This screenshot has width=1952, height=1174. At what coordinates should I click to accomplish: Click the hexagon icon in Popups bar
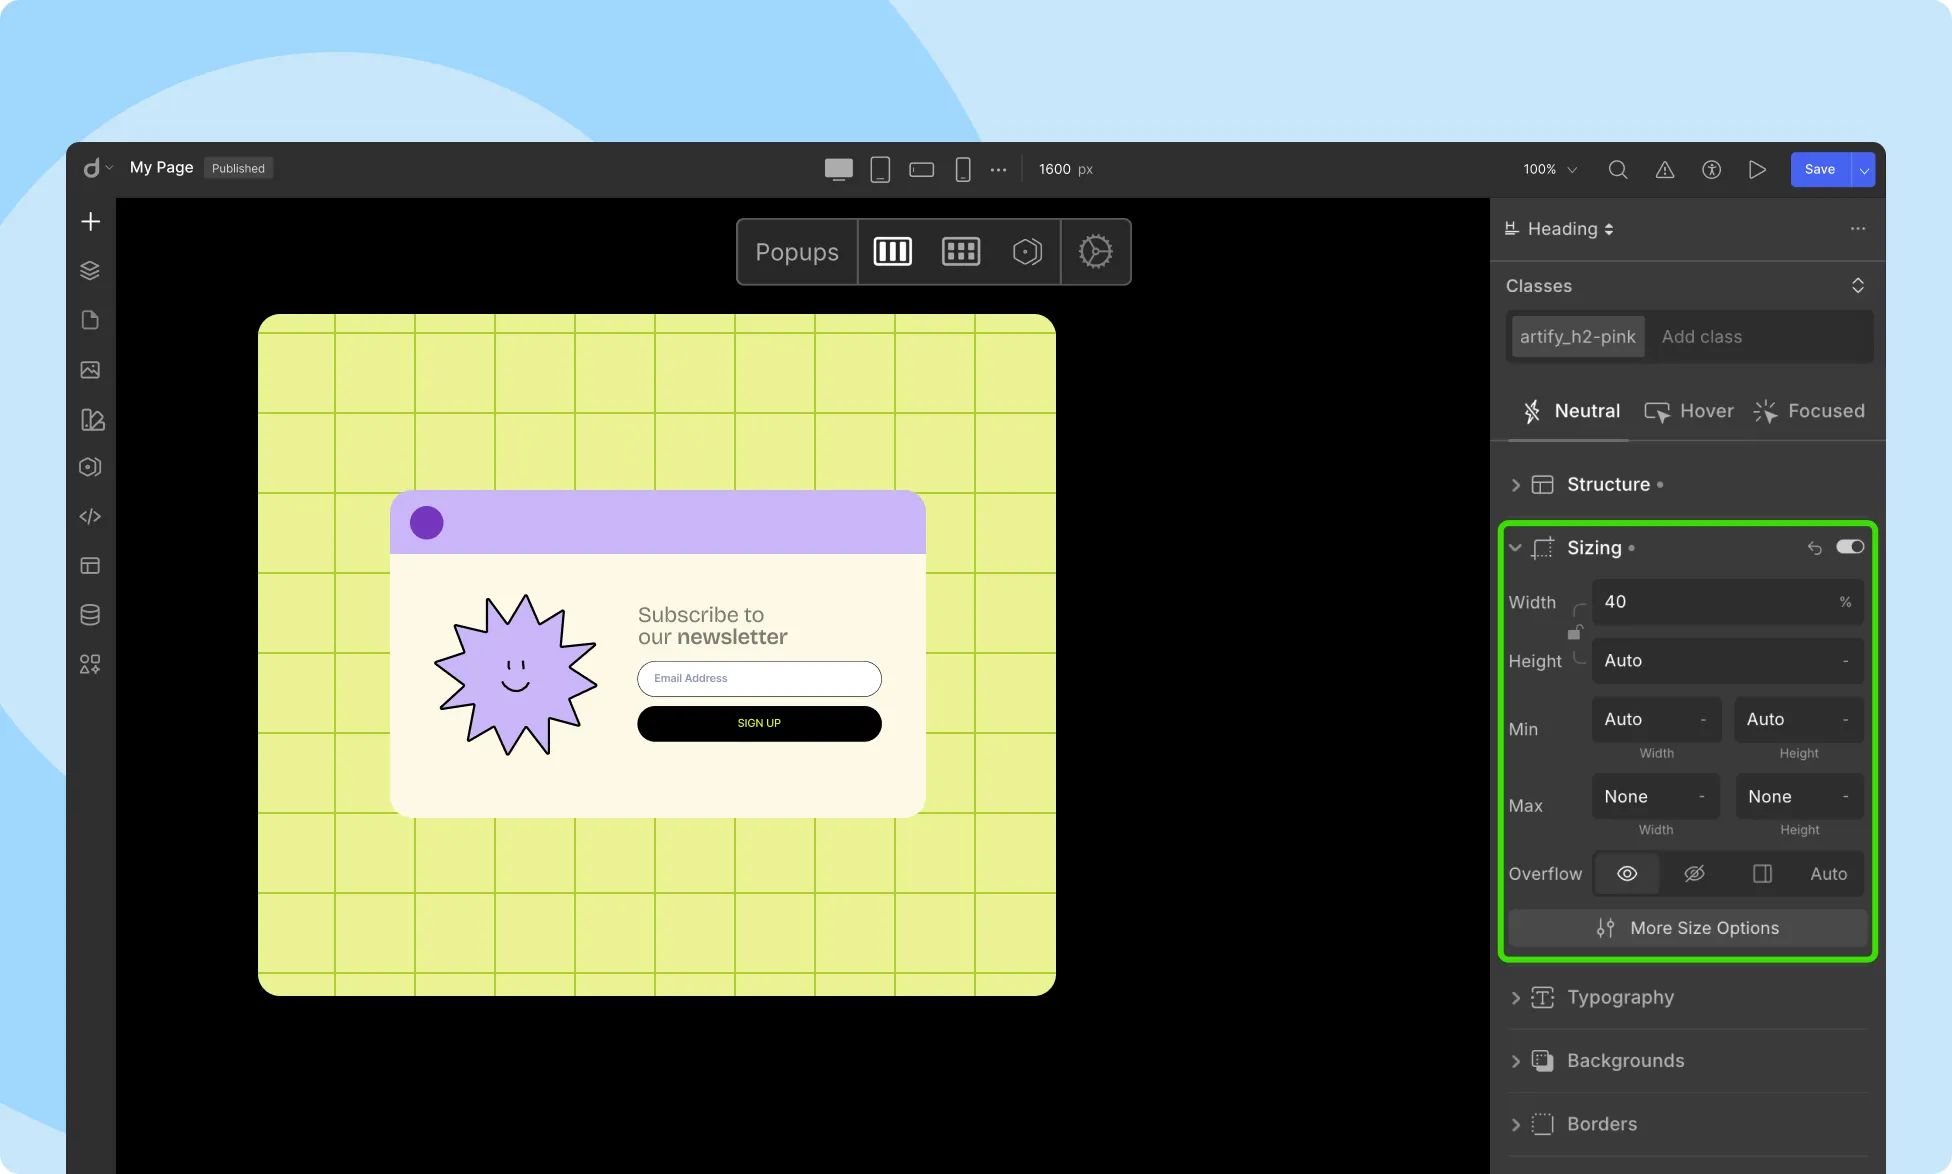(x=1027, y=252)
